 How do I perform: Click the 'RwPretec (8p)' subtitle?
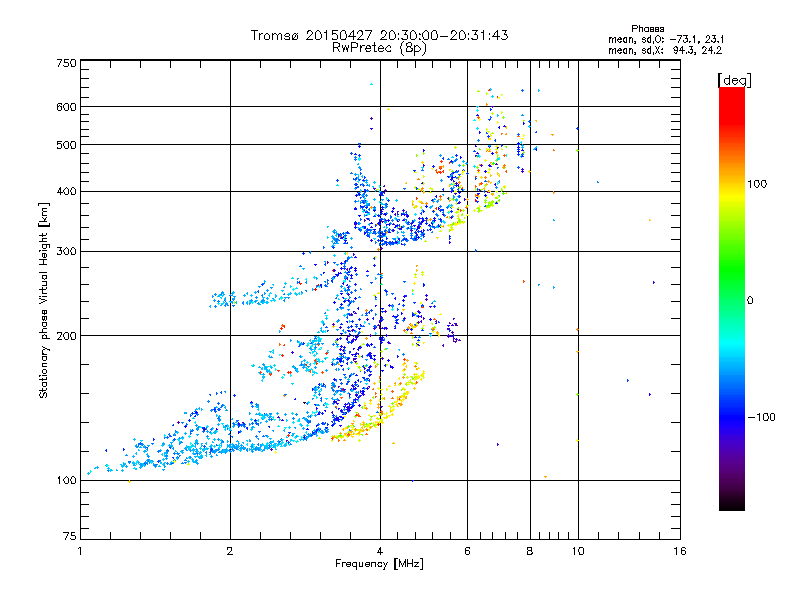click(x=379, y=48)
